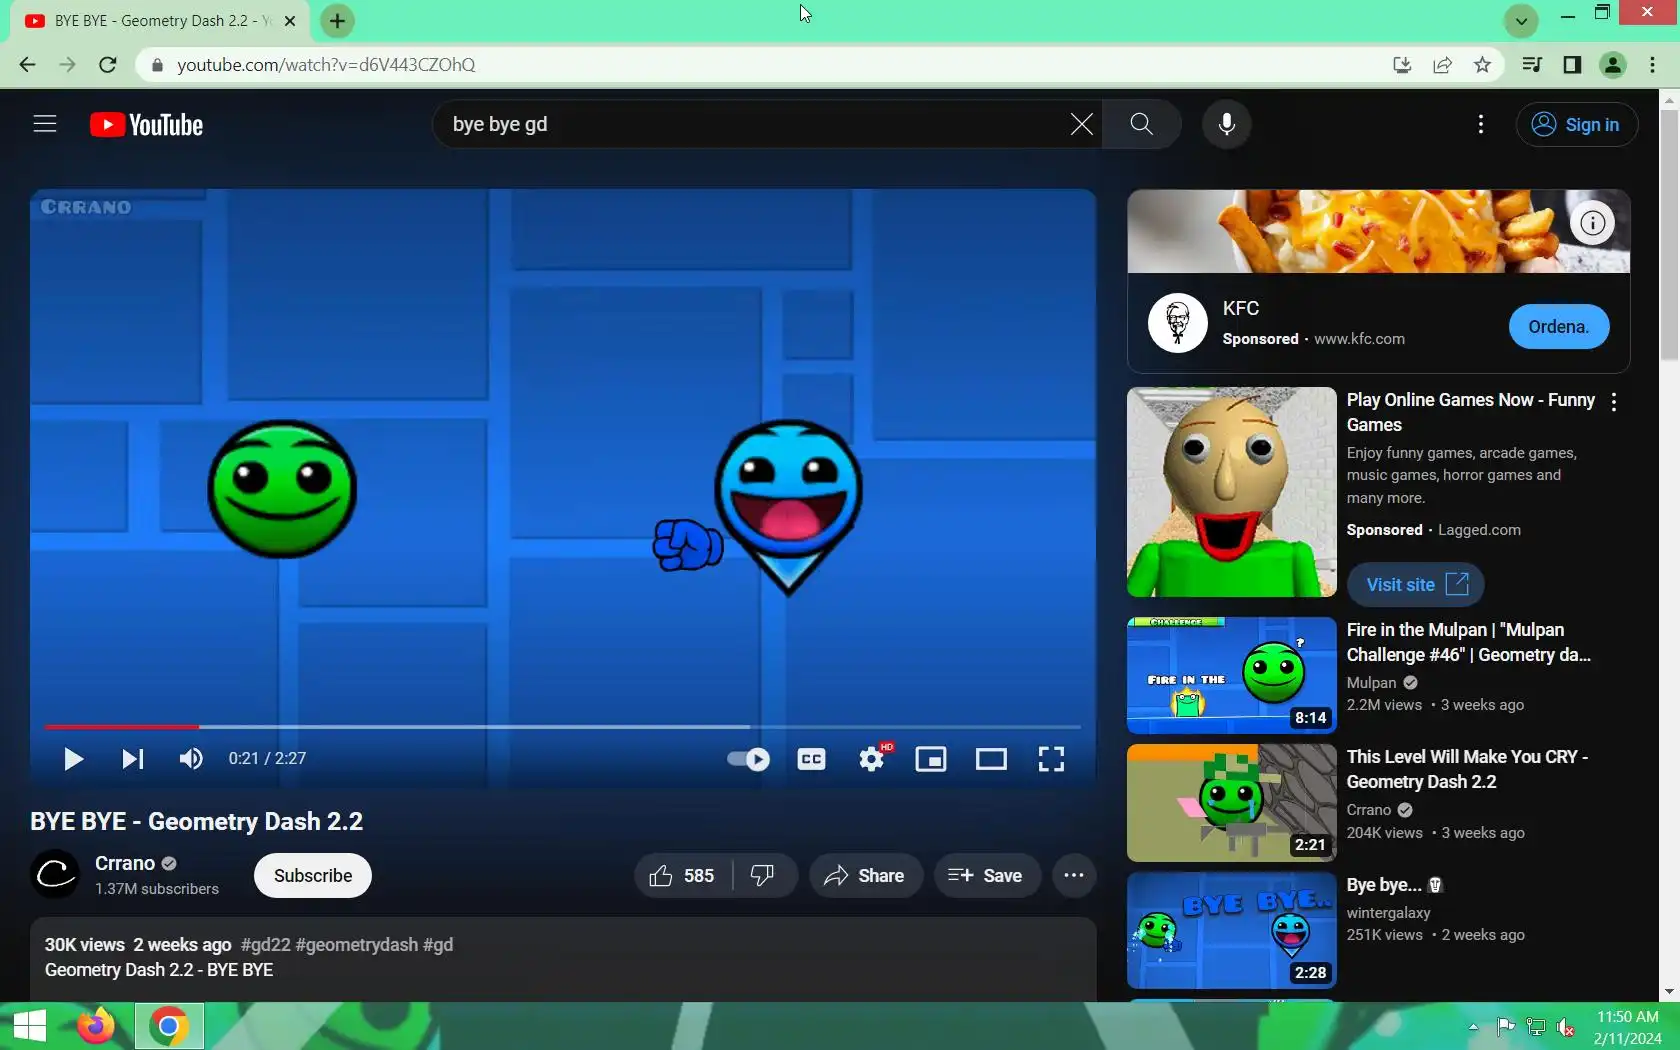Open YouTube settings three-dot menu
The image size is (1680, 1050).
pos(1480,124)
